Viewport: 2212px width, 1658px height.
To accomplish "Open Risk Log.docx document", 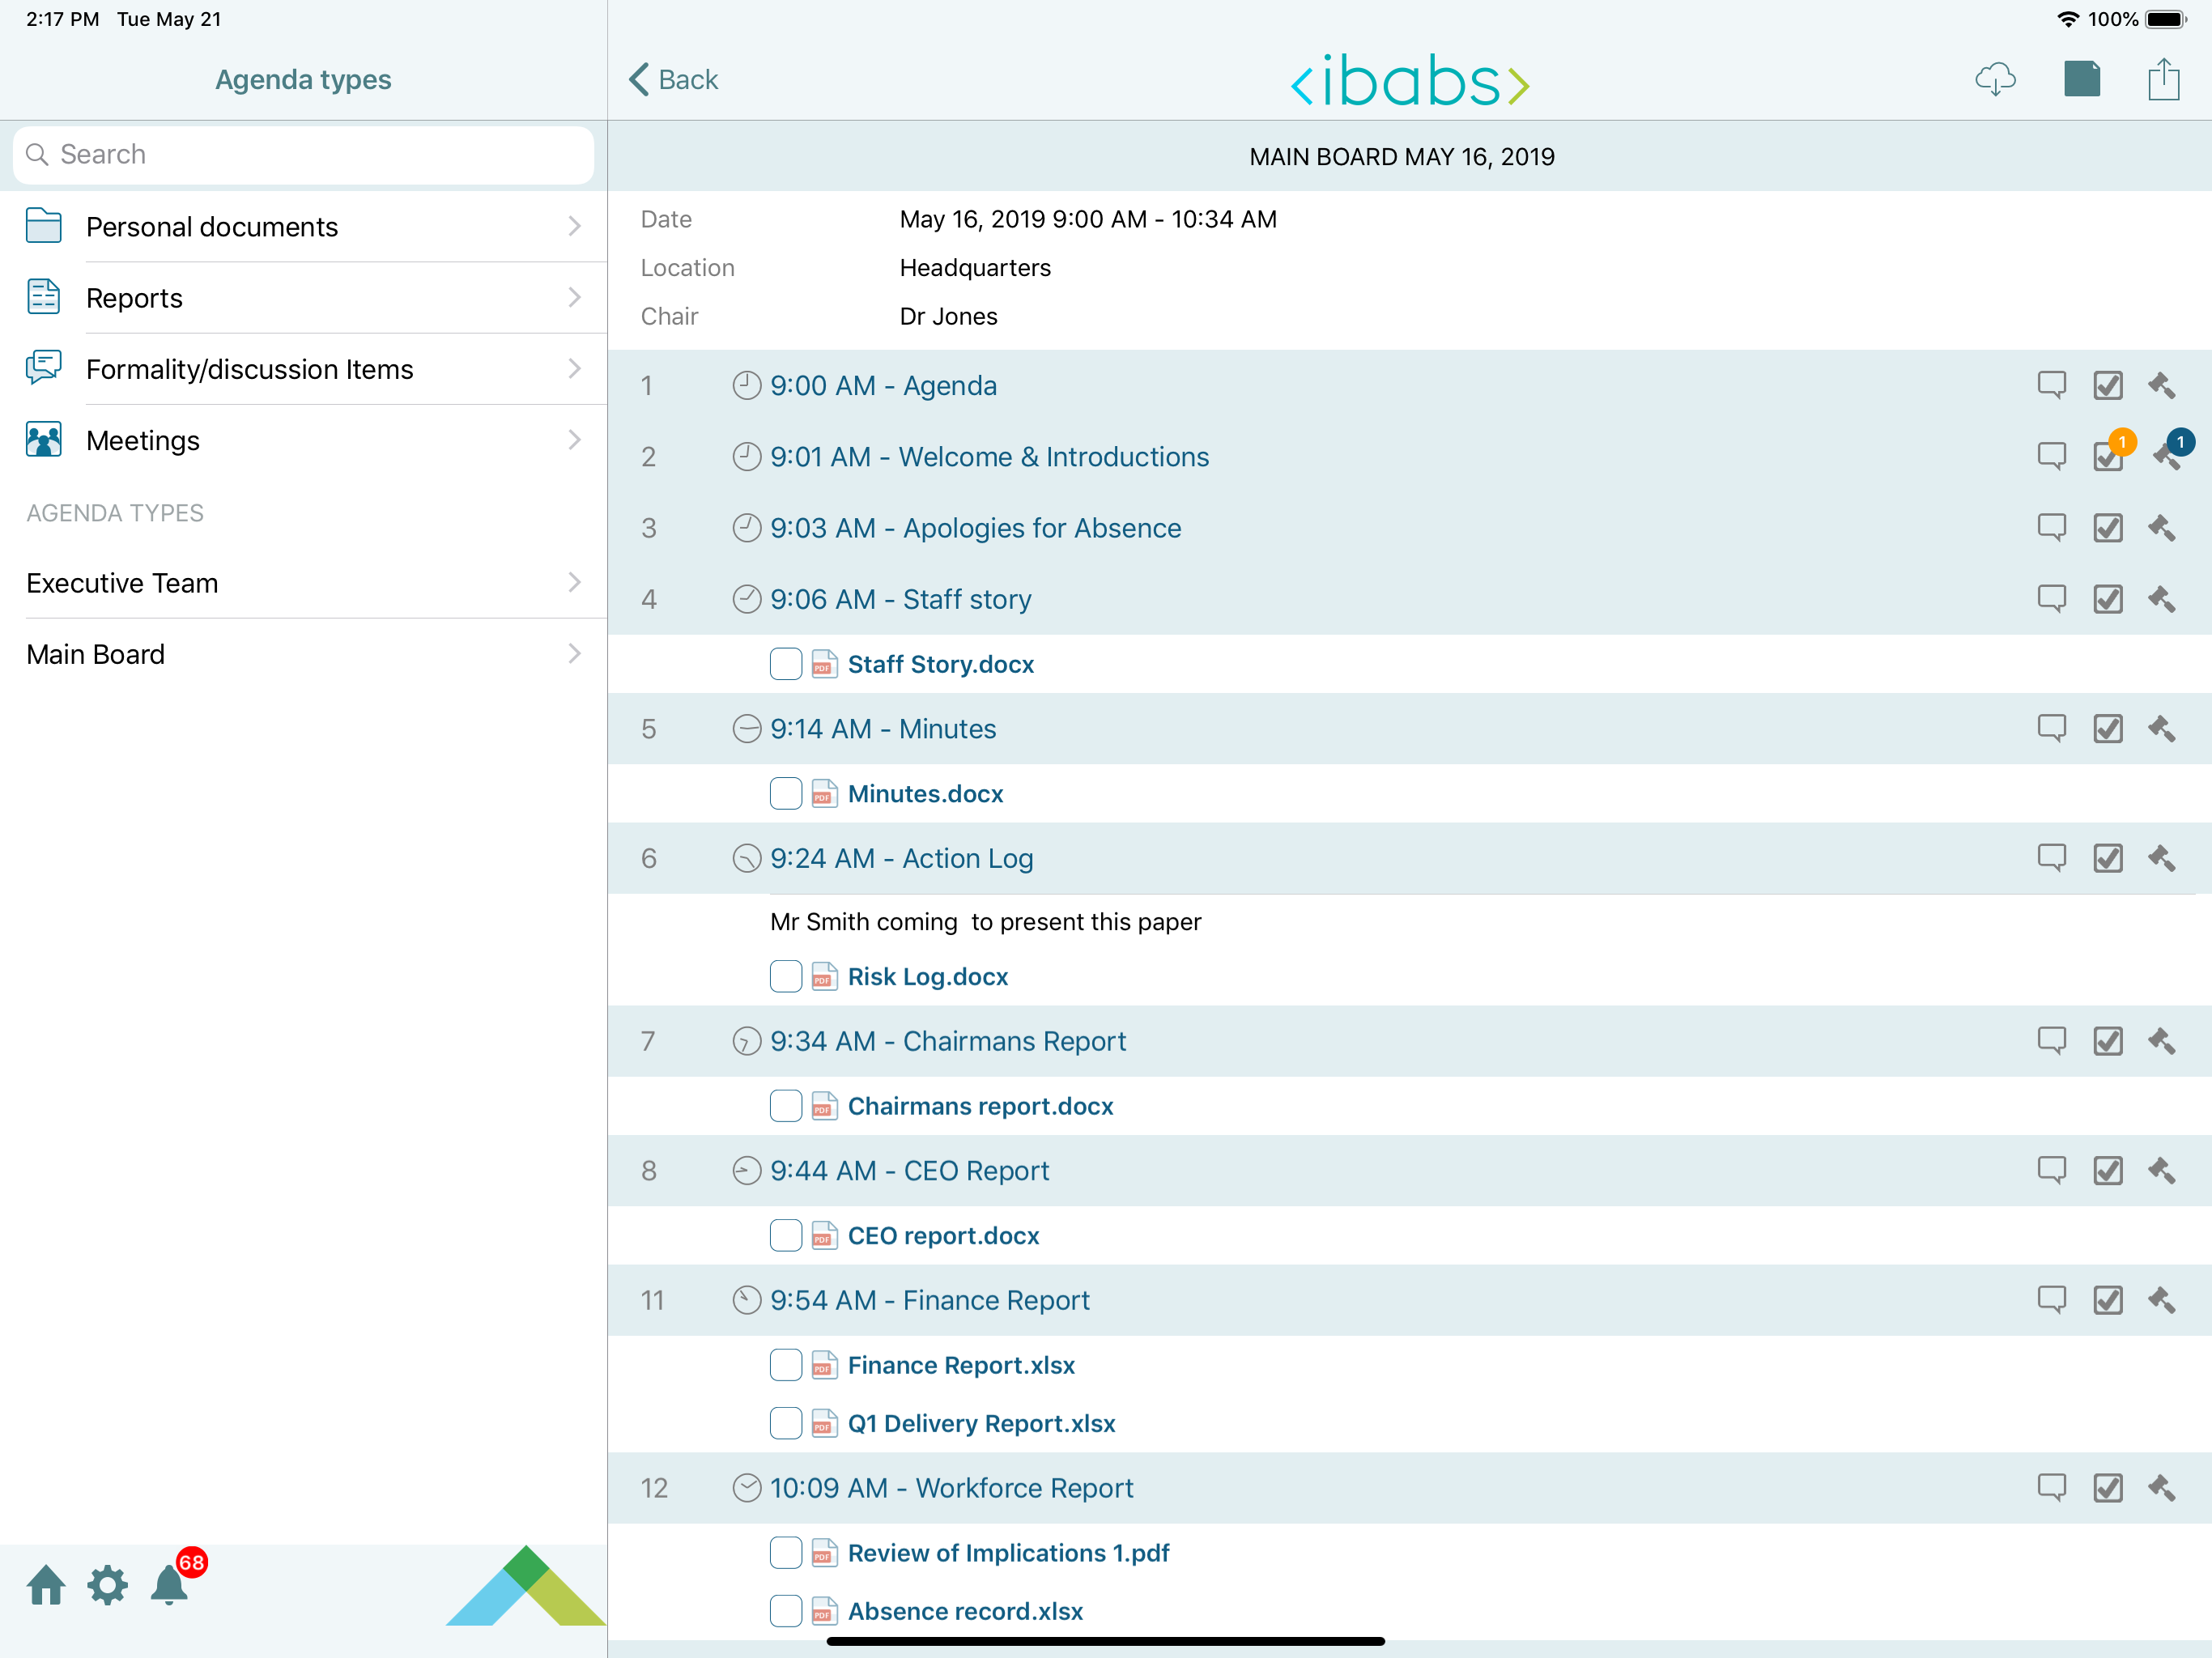I will coord(927,977).
